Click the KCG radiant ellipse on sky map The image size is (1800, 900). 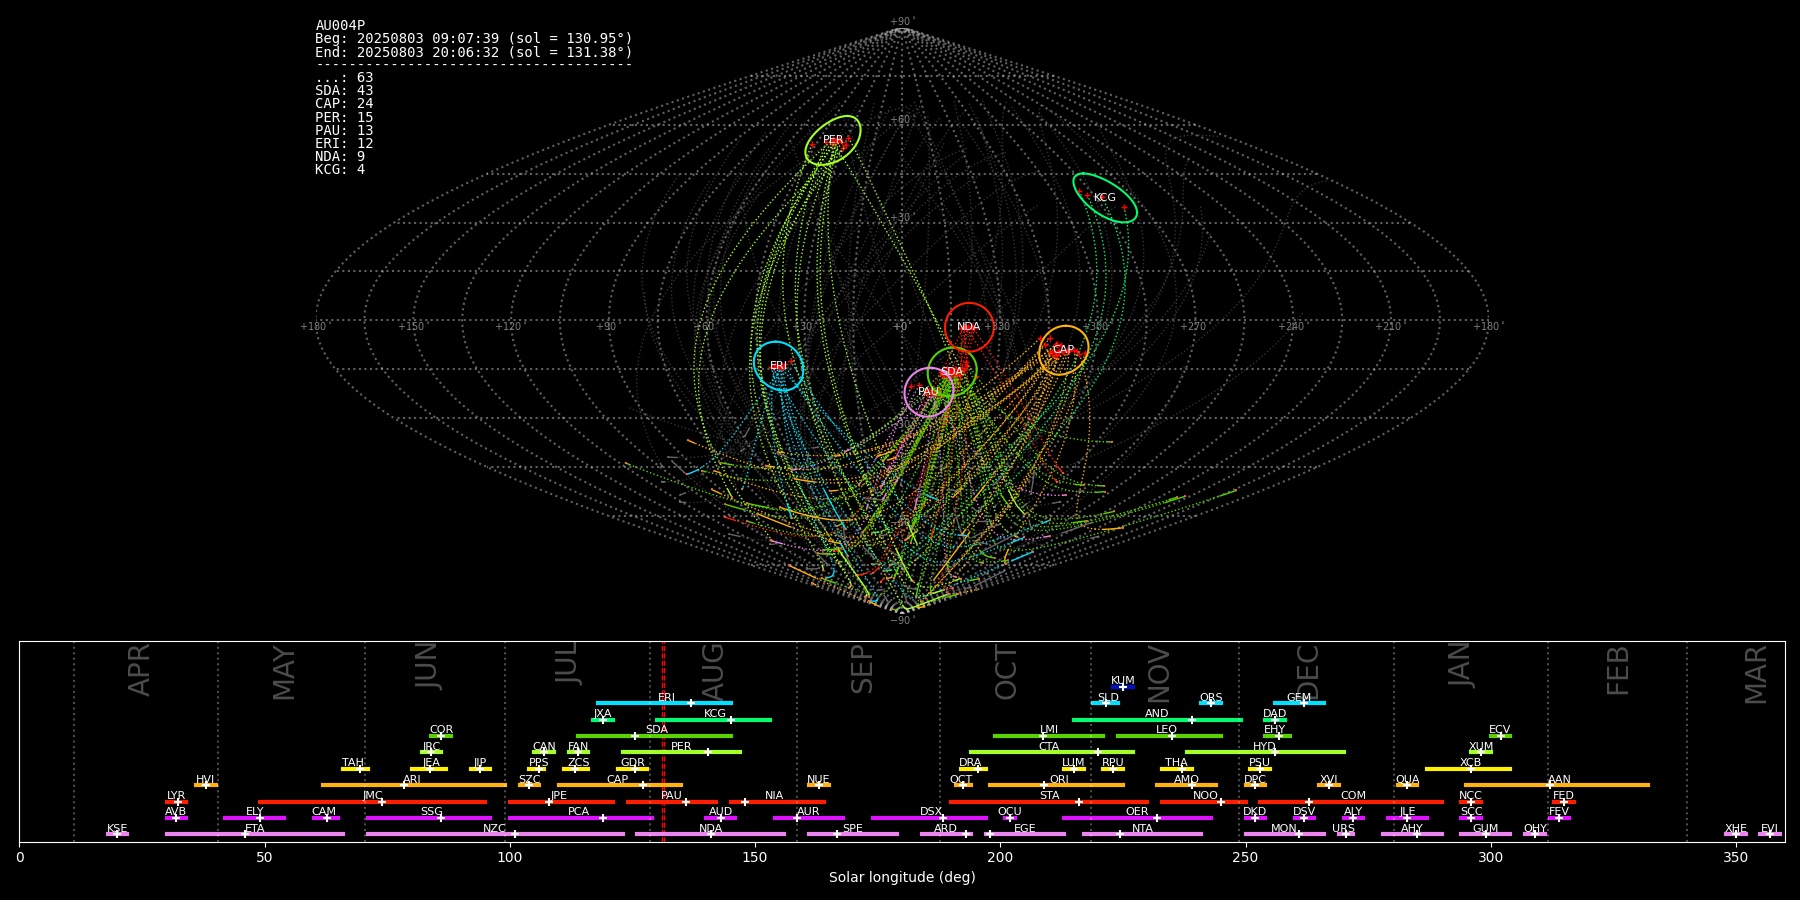[1105, 198]
